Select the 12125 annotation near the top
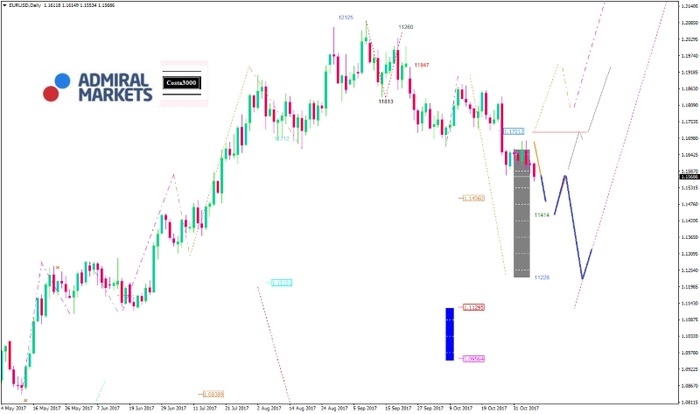Image resolution: width=700 pixels, height=414 pixels. pyautogui.click(x=346, y=17)
